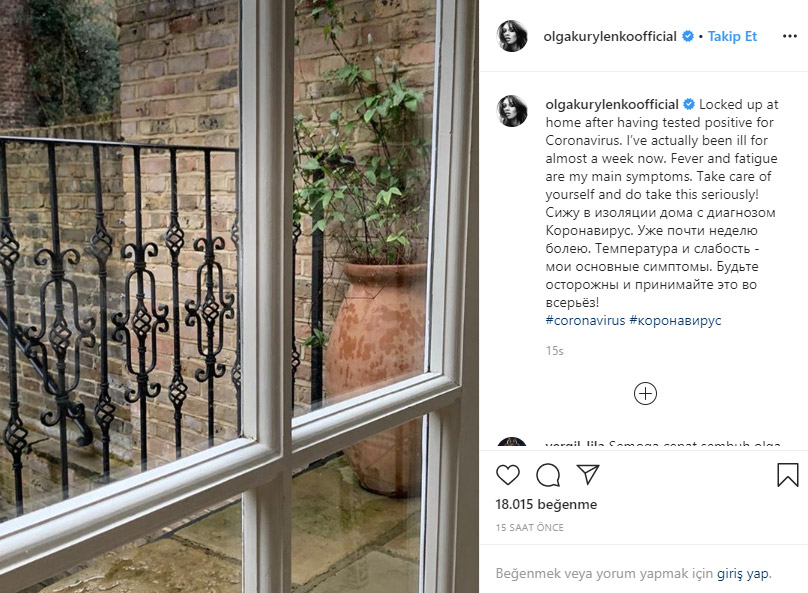Load more comments with the plus circle
Viewport: 808px width, 593px height.
coord(645,394)
